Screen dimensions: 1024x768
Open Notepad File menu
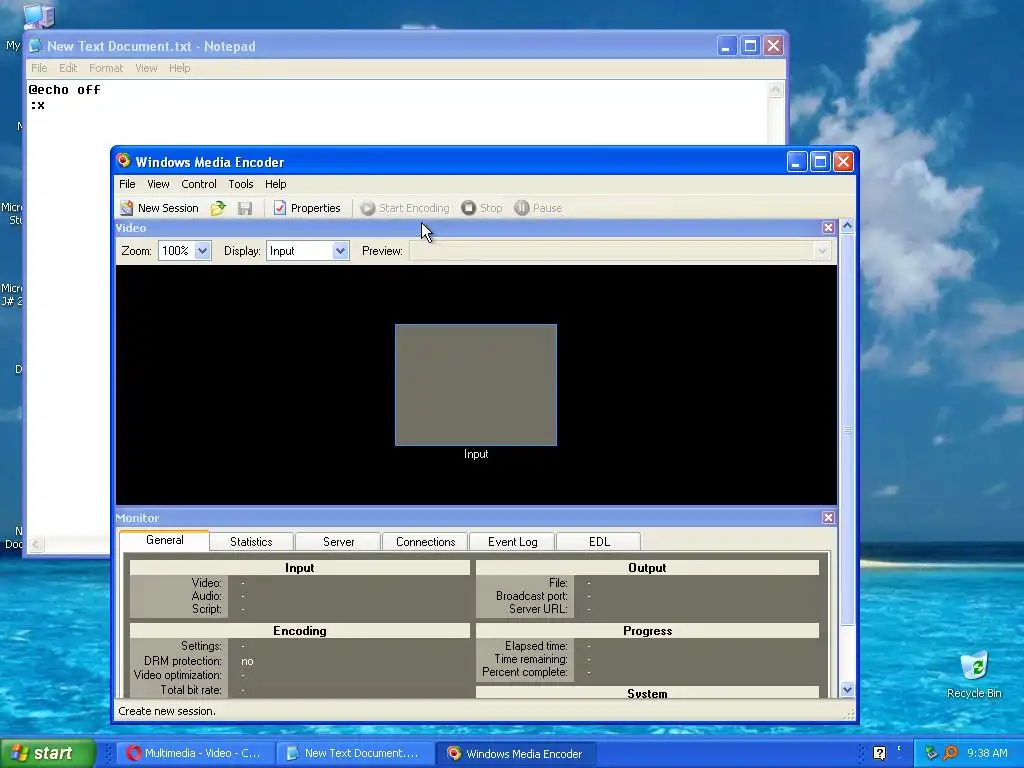click(39, 68)
